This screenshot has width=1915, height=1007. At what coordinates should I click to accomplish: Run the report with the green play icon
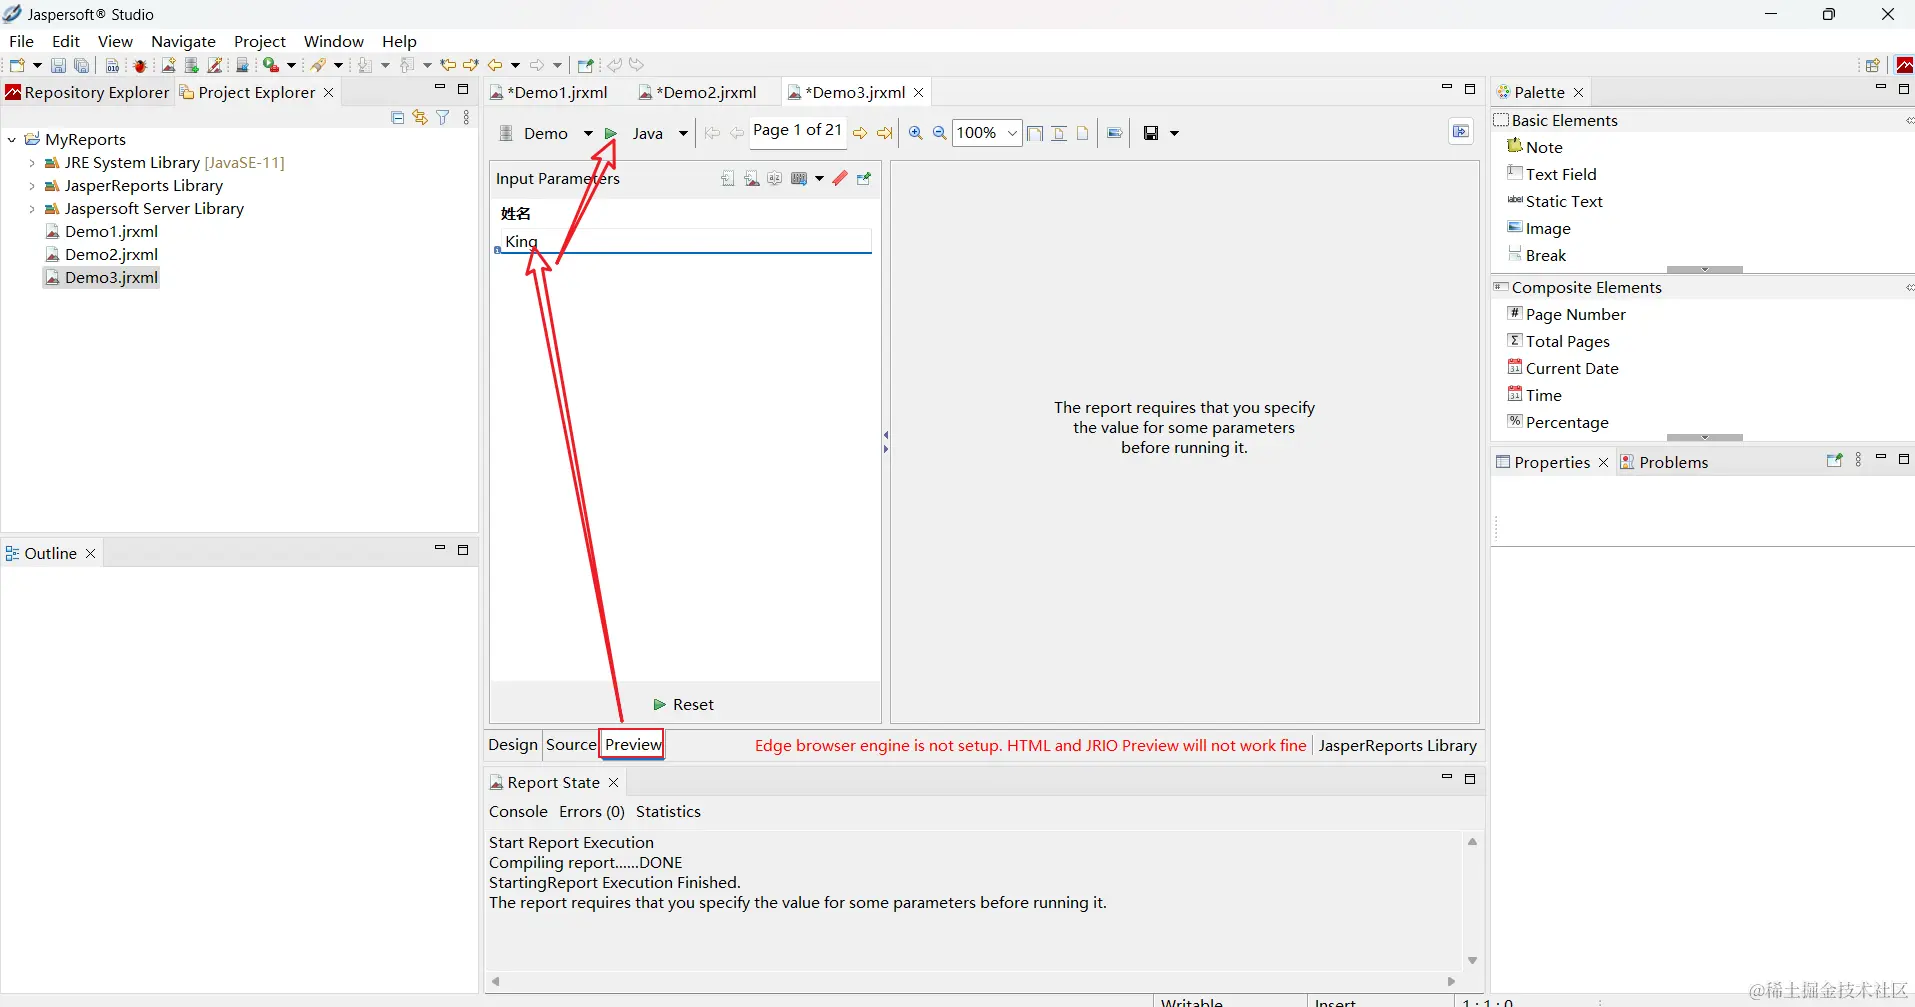(x=611, y=133)
